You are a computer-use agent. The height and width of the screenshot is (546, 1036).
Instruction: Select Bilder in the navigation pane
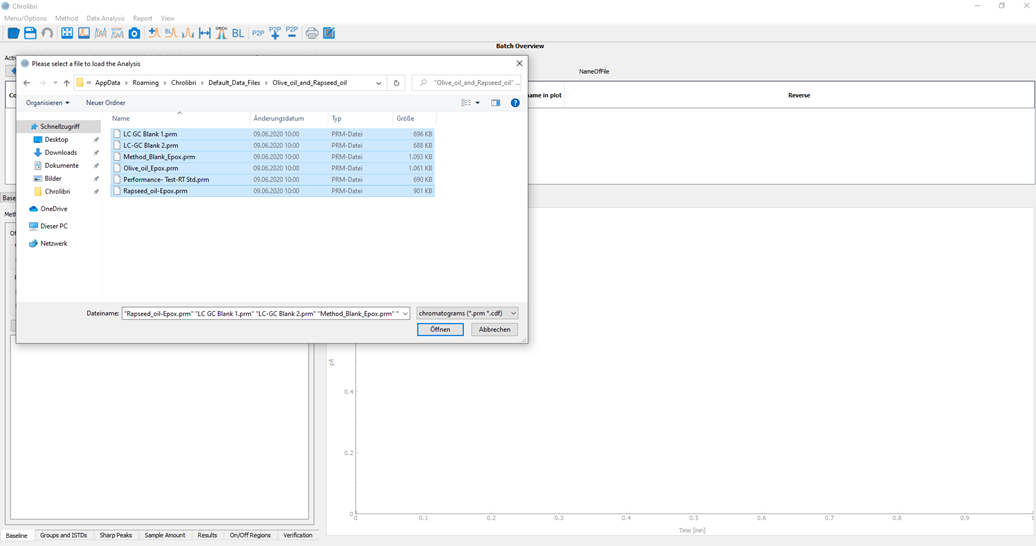53,178
